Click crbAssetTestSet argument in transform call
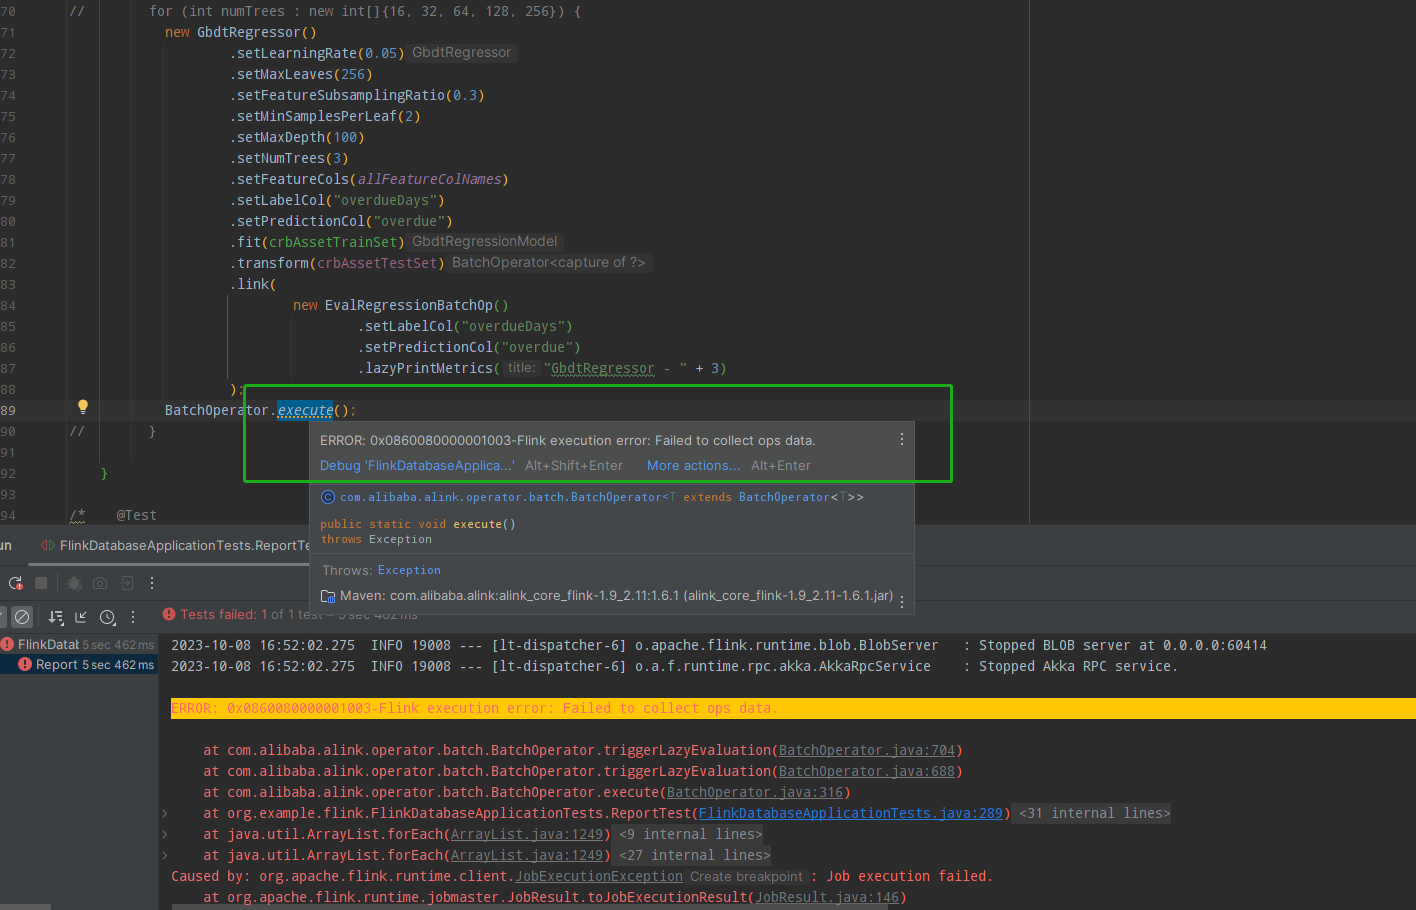 coord(377,263)
